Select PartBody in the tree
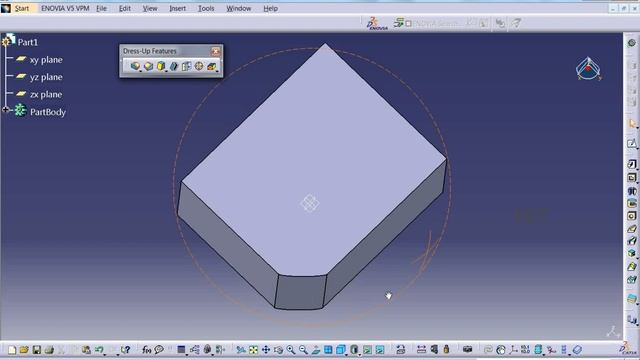The height and width of the screenshot is (360, 640). pos(48,112)
